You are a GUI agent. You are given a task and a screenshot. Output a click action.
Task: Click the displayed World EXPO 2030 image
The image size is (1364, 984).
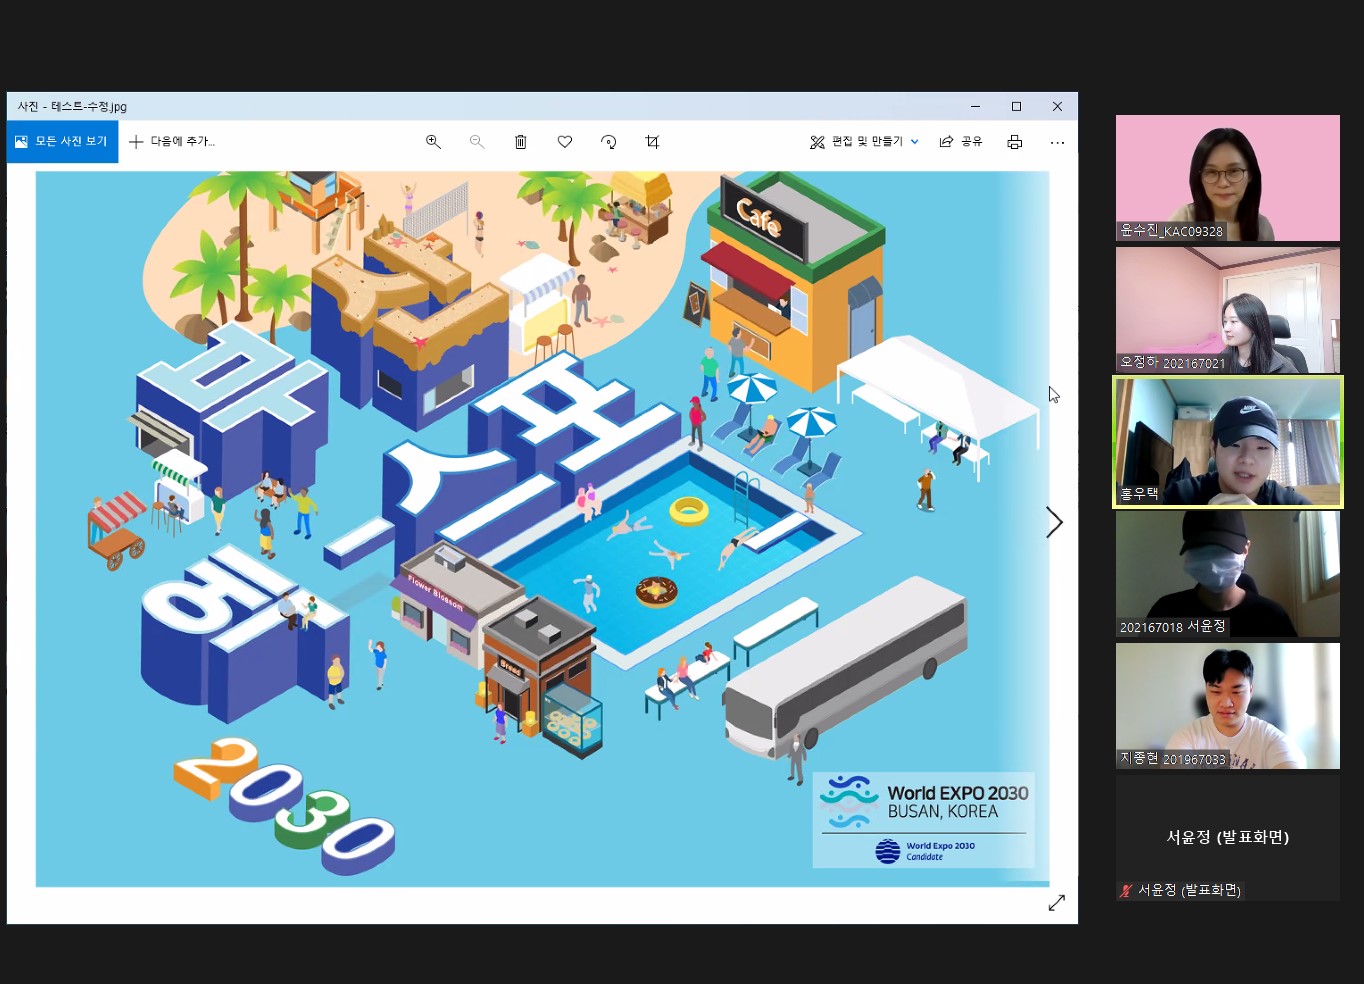(542, 529)
